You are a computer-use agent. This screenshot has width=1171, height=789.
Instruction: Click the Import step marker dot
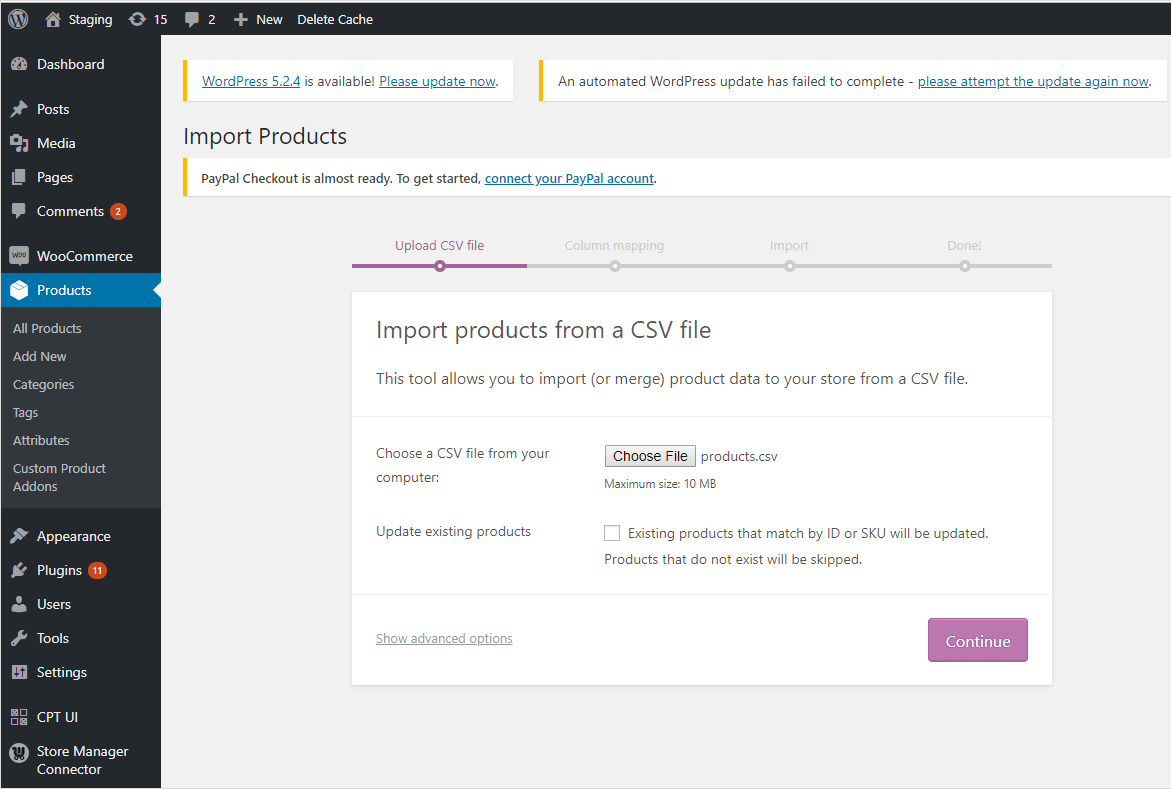pyautogui.click(x=789, y=266)
